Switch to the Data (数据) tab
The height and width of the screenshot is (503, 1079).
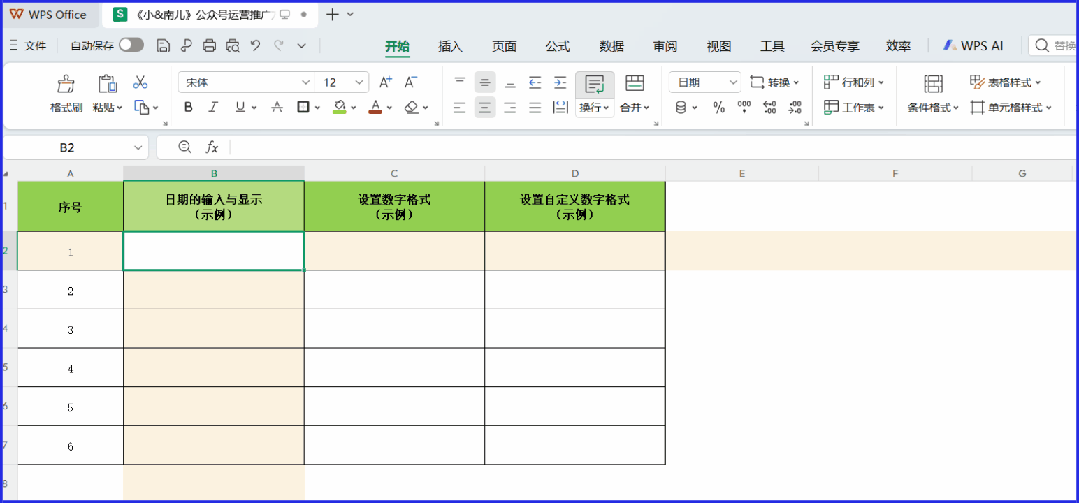pos(612,46)
